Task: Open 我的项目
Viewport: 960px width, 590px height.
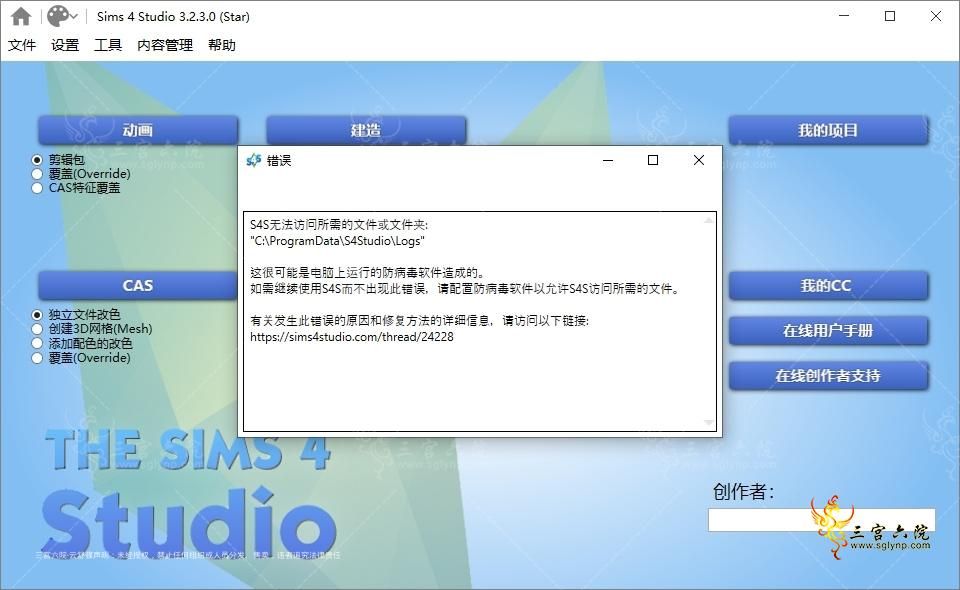Action: [x=828, y=130]
